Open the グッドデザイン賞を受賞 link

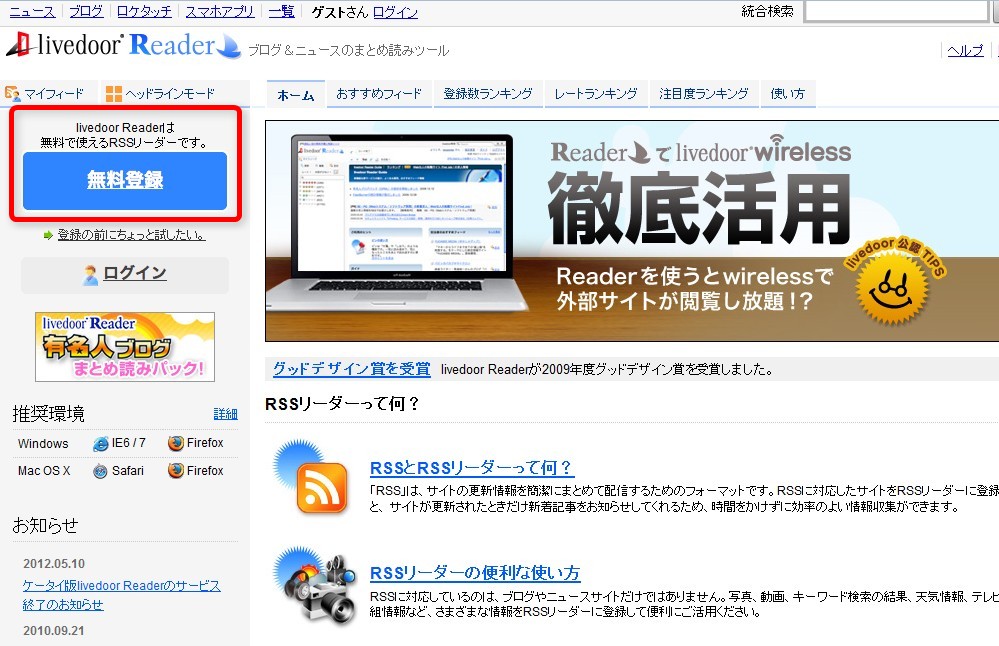(x=352, y=369)
